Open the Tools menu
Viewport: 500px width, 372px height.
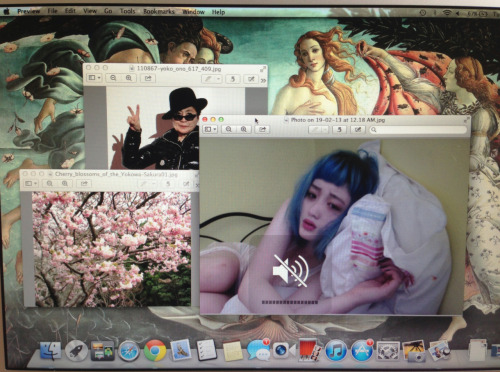[127, 11]
